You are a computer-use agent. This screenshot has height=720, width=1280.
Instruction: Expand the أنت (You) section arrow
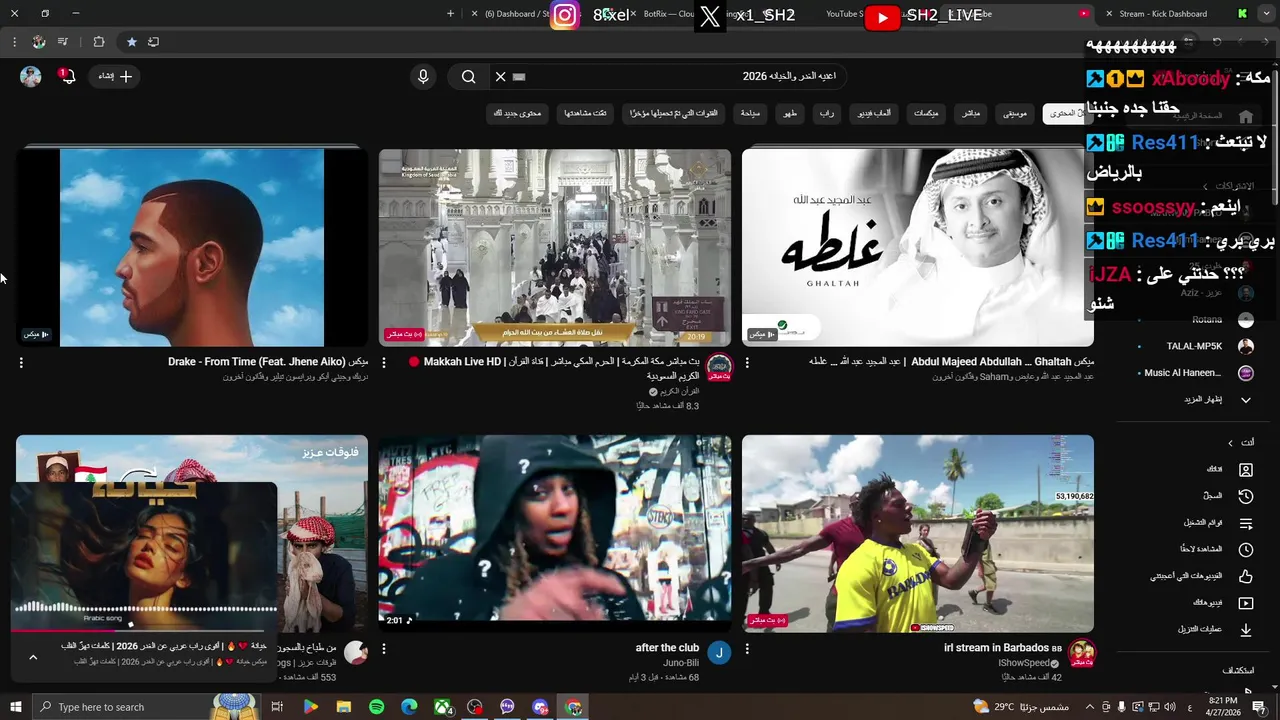(x=1230, y=443)
